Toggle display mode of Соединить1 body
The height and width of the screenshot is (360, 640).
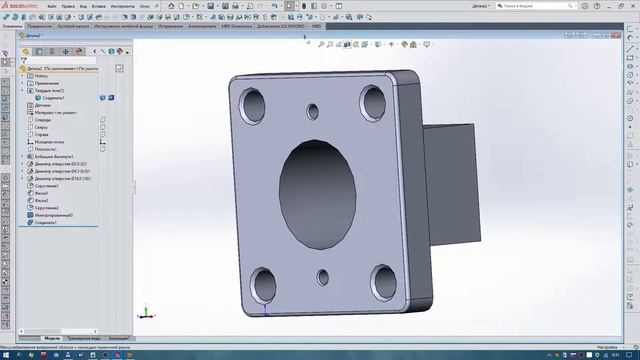[111, 98]
